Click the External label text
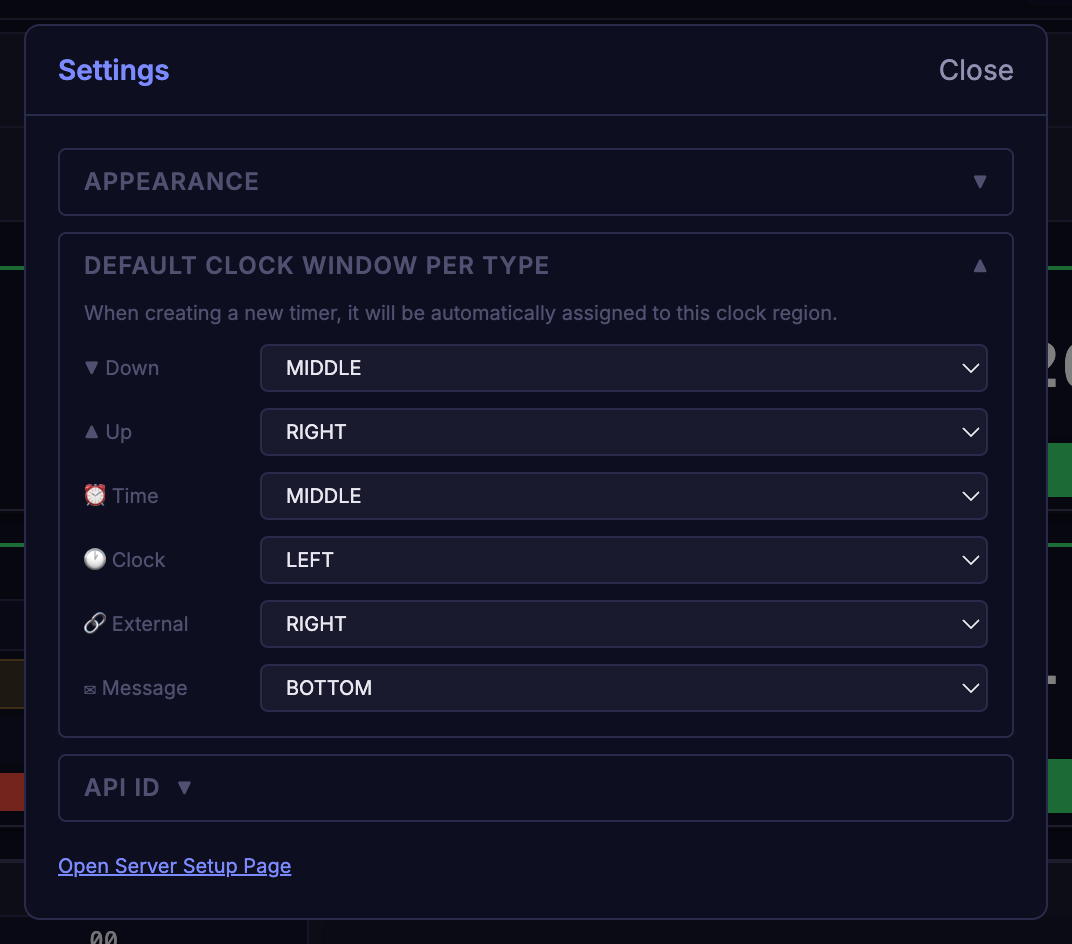1072x944 pixels. [x=150, y=624]
